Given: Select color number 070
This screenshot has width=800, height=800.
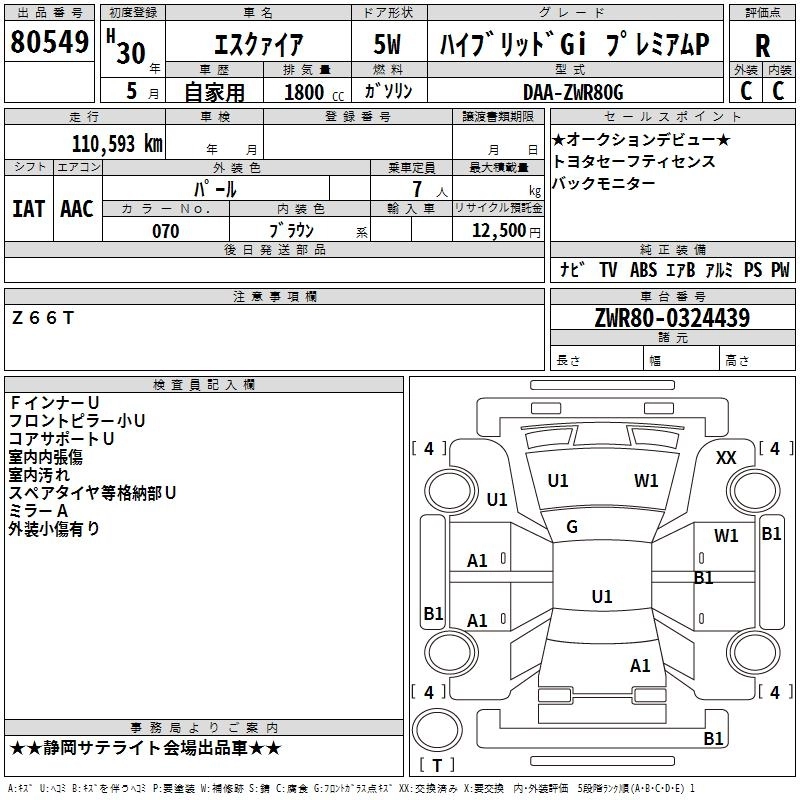Looking at the screenshot, I should (165, 231).
